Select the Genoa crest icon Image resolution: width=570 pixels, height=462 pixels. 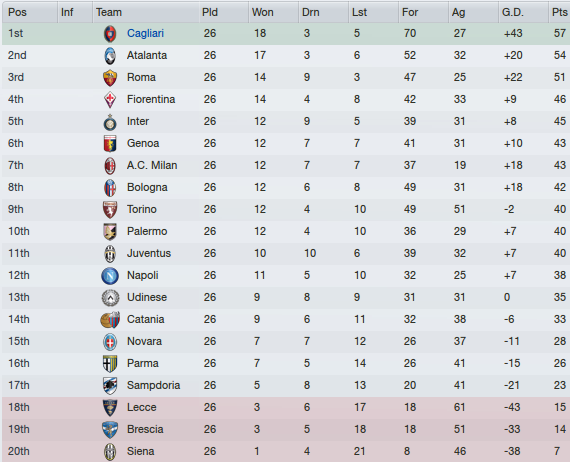pyautogui.click(x=110, y=144)
